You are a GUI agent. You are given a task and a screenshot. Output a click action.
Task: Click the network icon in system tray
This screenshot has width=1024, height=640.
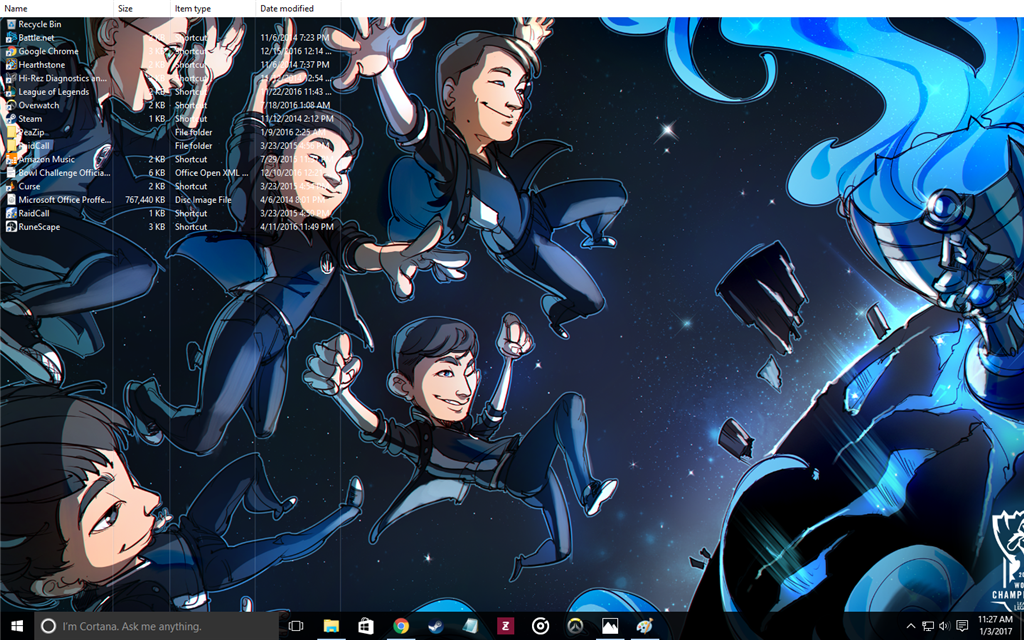(927, 626)
